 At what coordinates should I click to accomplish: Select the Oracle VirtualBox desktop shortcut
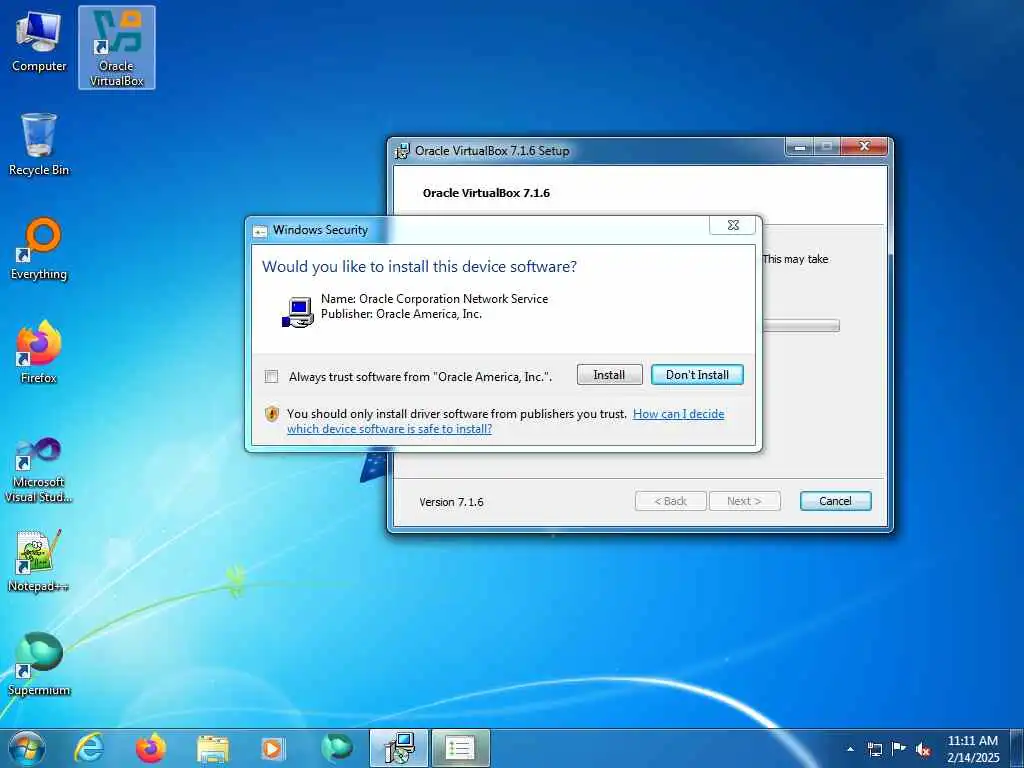116,47
